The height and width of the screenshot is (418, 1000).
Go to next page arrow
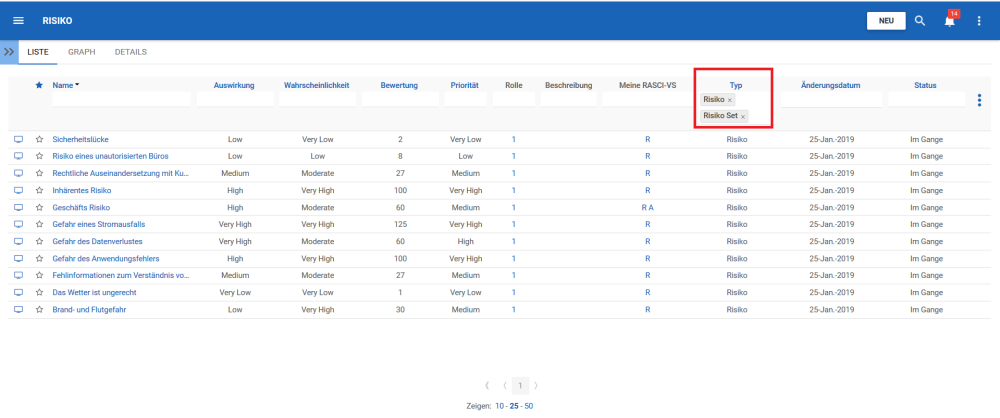(536, 385)
